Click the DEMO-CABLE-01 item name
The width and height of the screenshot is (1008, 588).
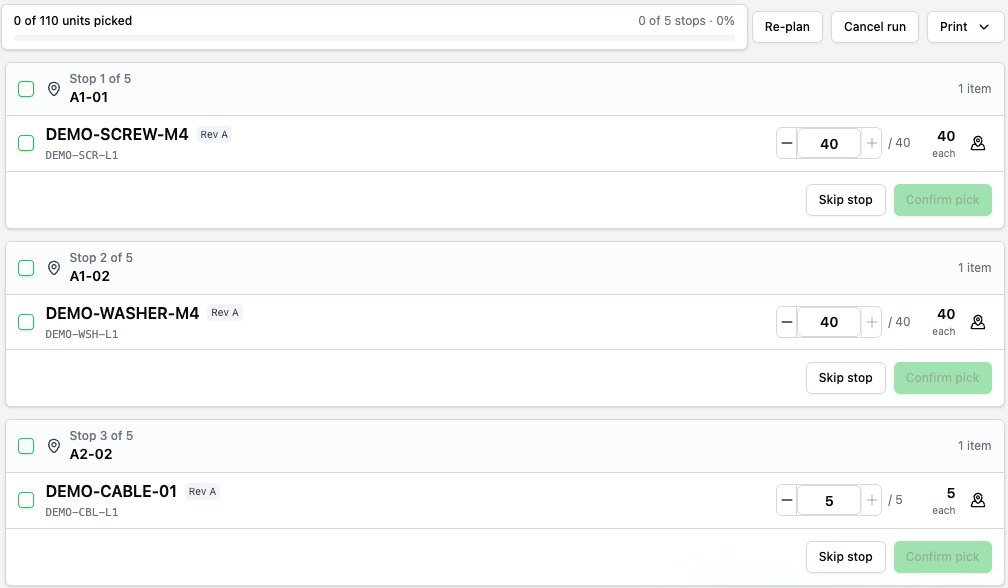111,491
